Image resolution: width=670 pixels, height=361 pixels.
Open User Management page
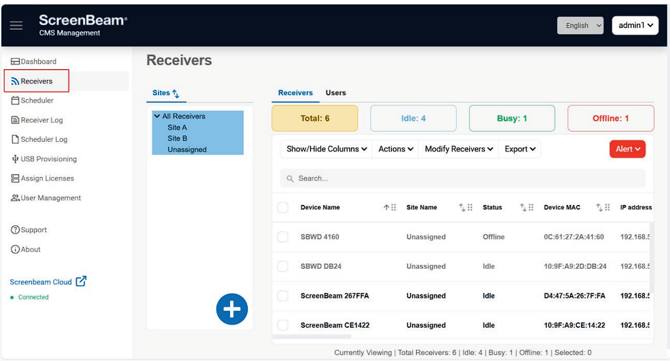(x=46, y=198)
